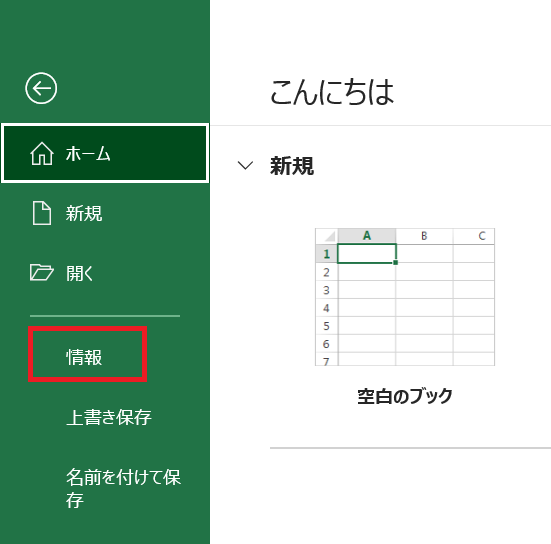Click column B header in workbook preview
This screenshot has height=544, width=551.
click(x=424, y=236)
